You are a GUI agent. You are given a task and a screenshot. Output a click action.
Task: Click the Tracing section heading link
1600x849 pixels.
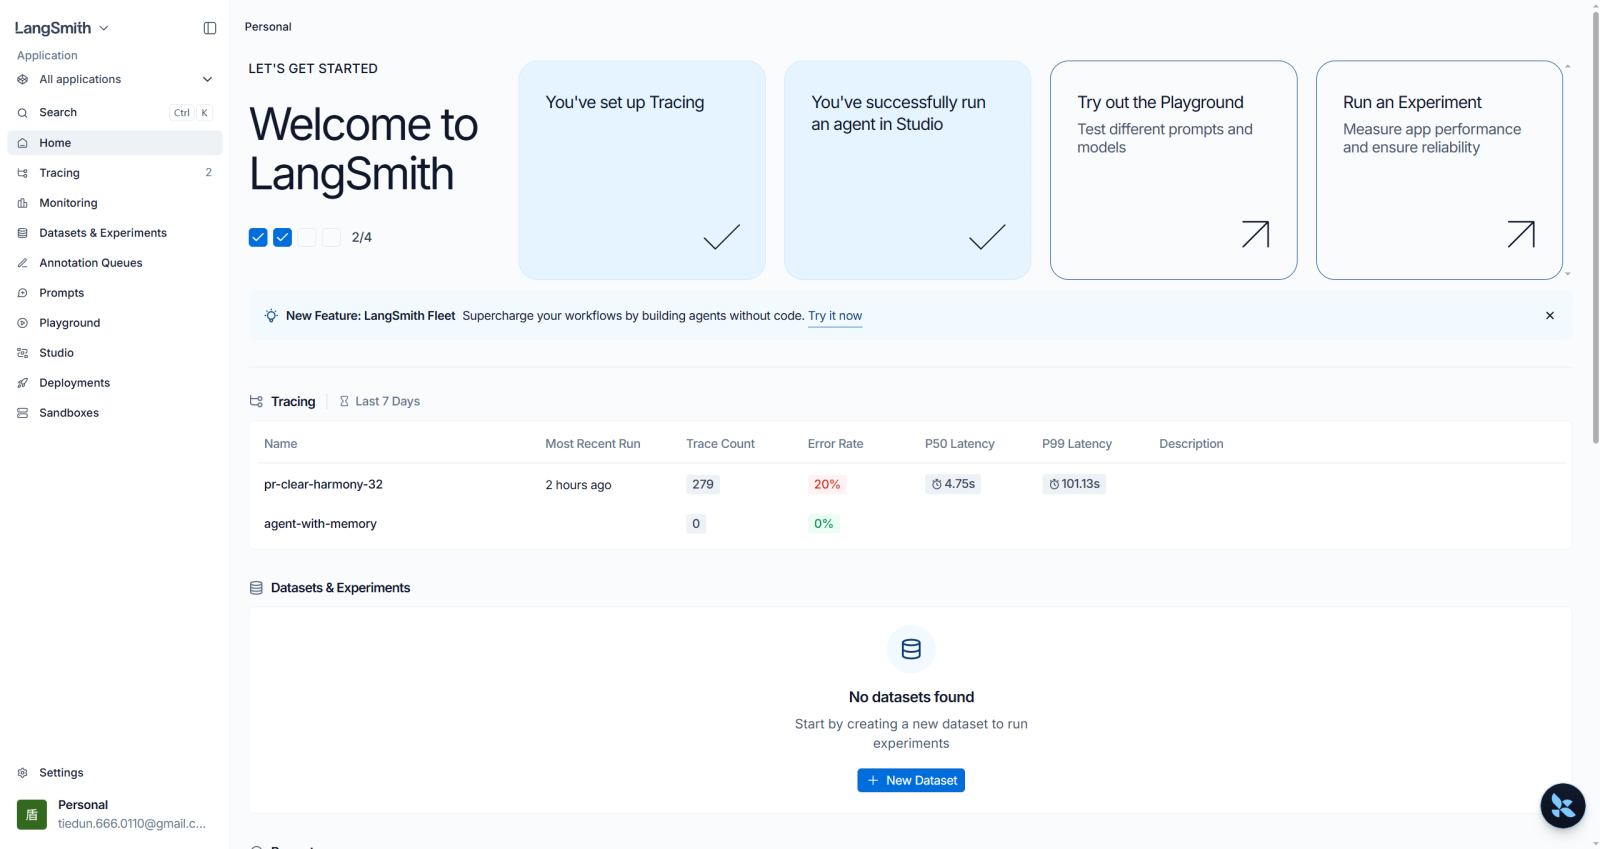click(x=293, y=401)
